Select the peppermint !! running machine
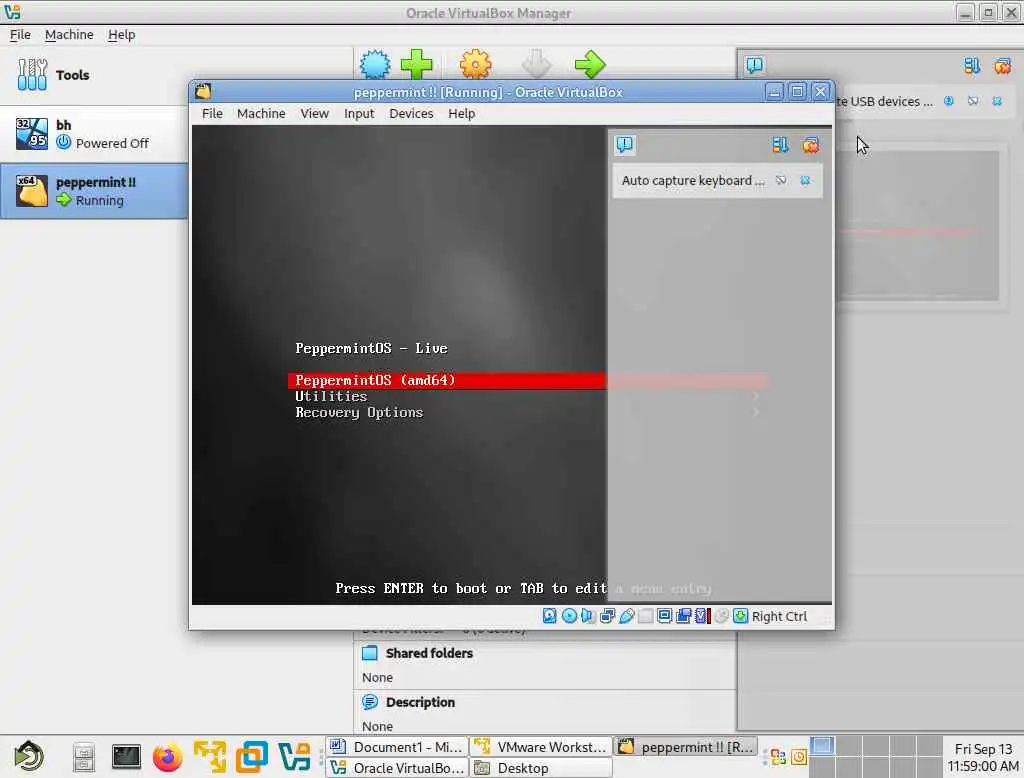 [94, 191]
